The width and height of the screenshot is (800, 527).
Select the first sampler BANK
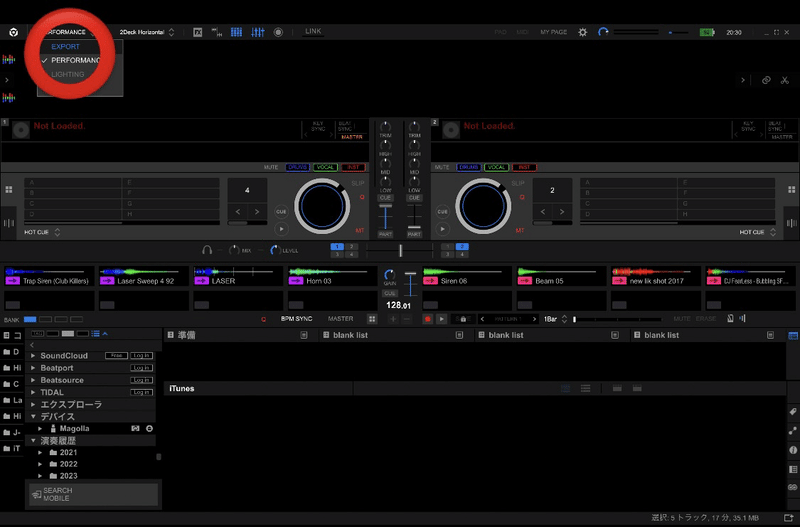(30, 319)
